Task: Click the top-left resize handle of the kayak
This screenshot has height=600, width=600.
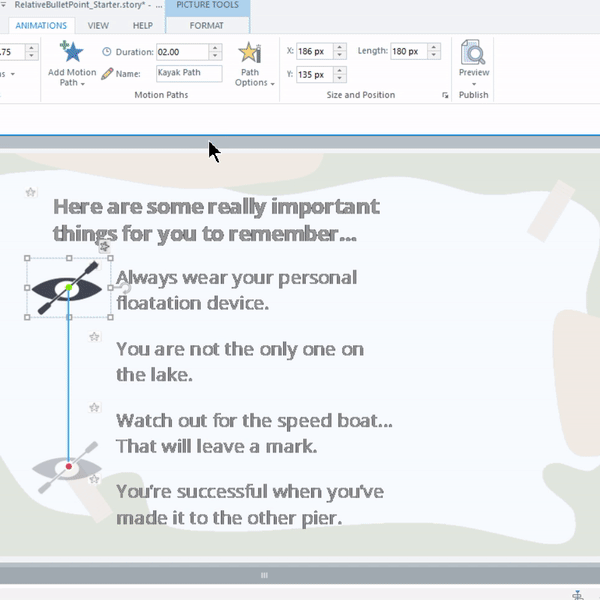Action: coord(27,258)
